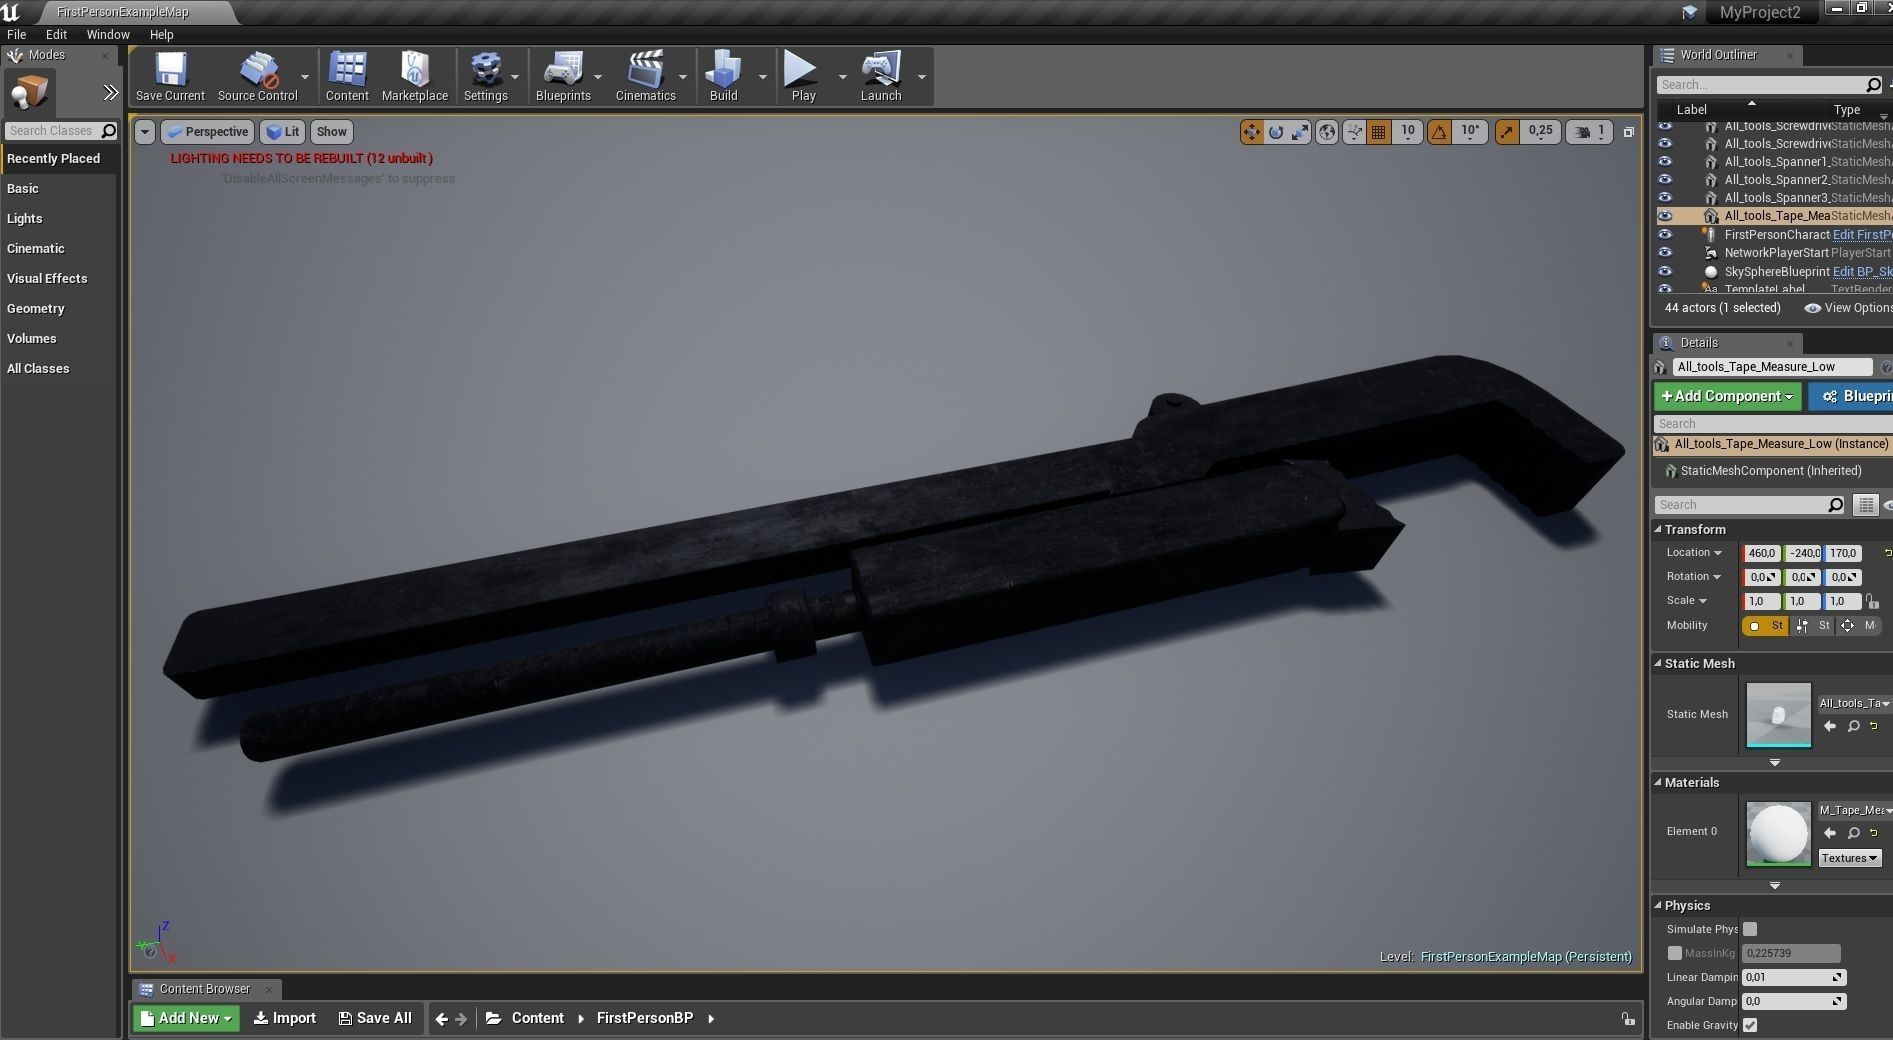
Task: Set Mobility to Stationary
Action: (x=1813, y=626)
